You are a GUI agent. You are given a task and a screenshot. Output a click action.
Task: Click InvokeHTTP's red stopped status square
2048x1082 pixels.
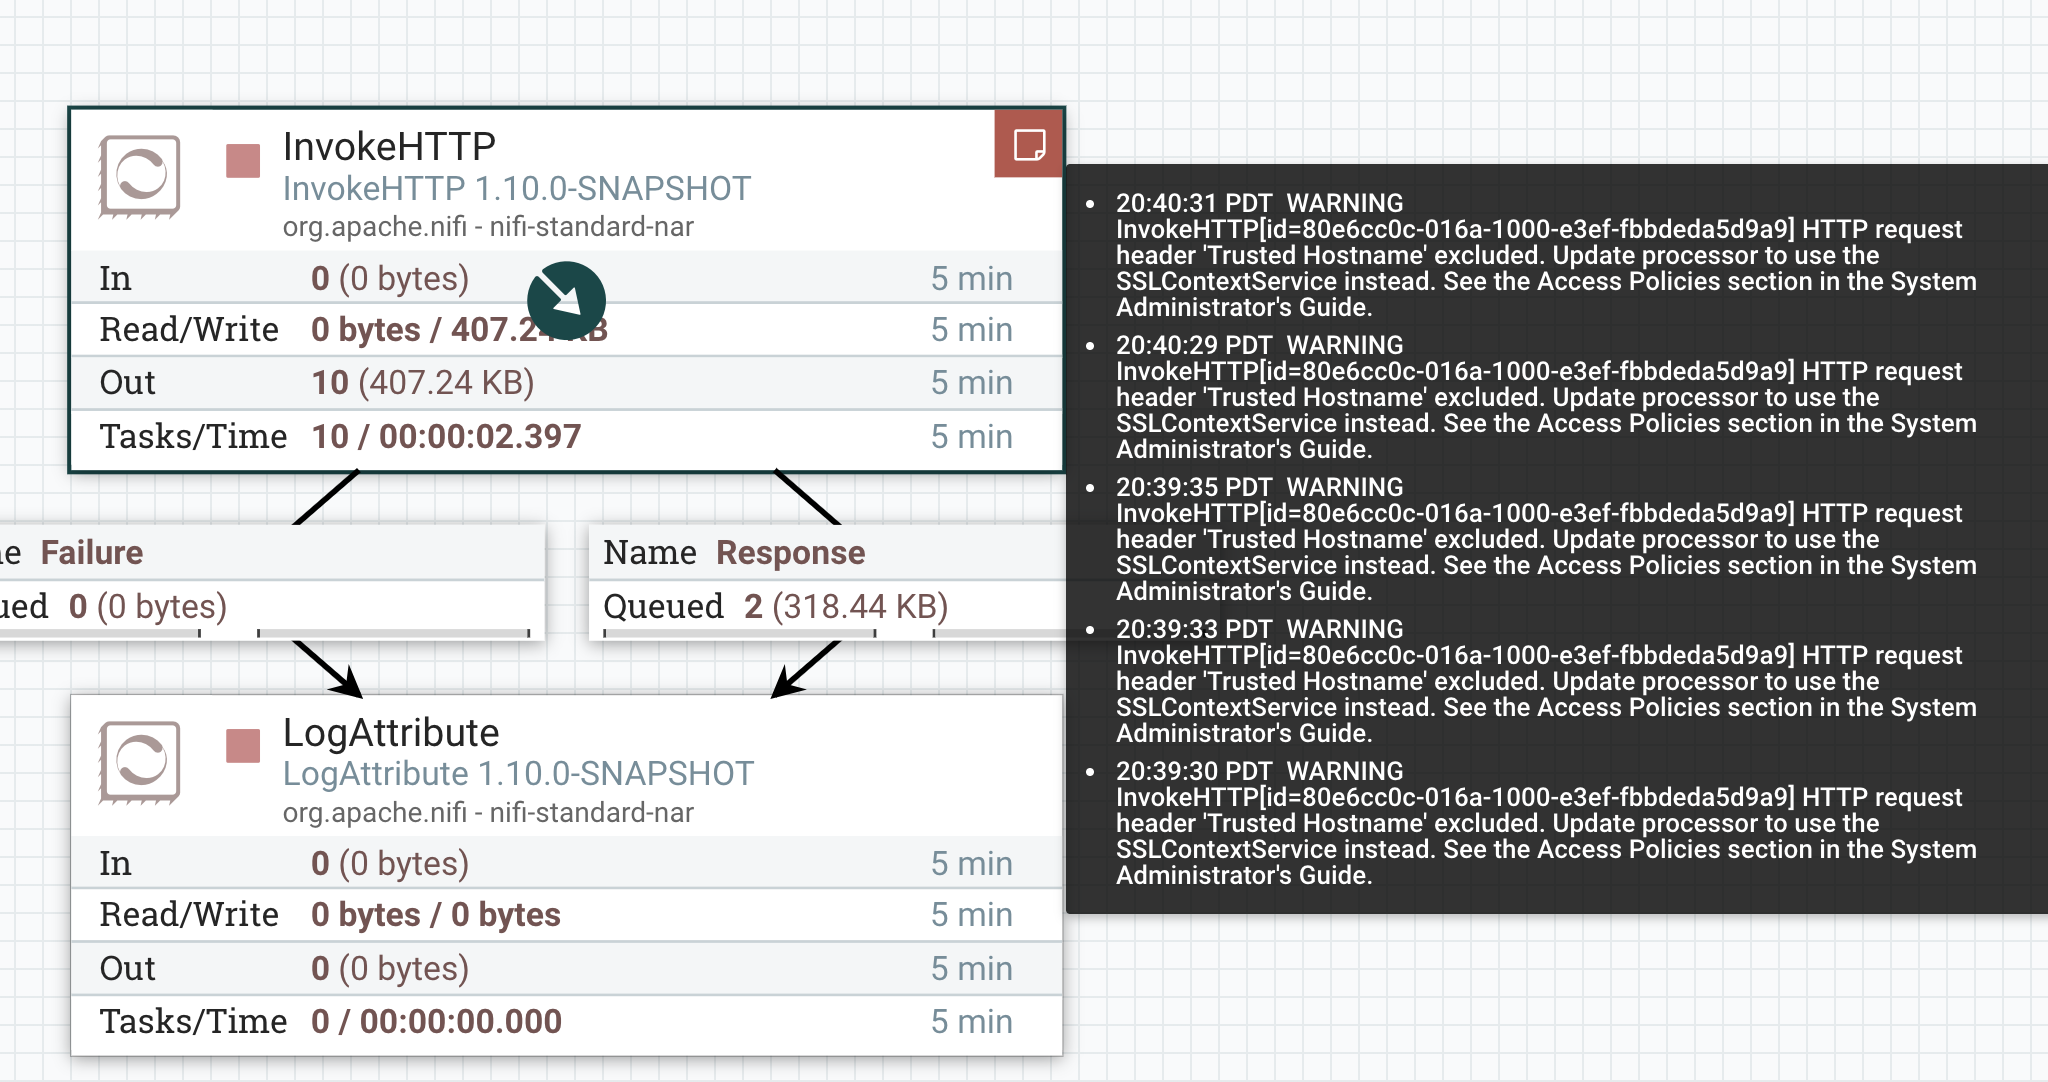(243, 161)
